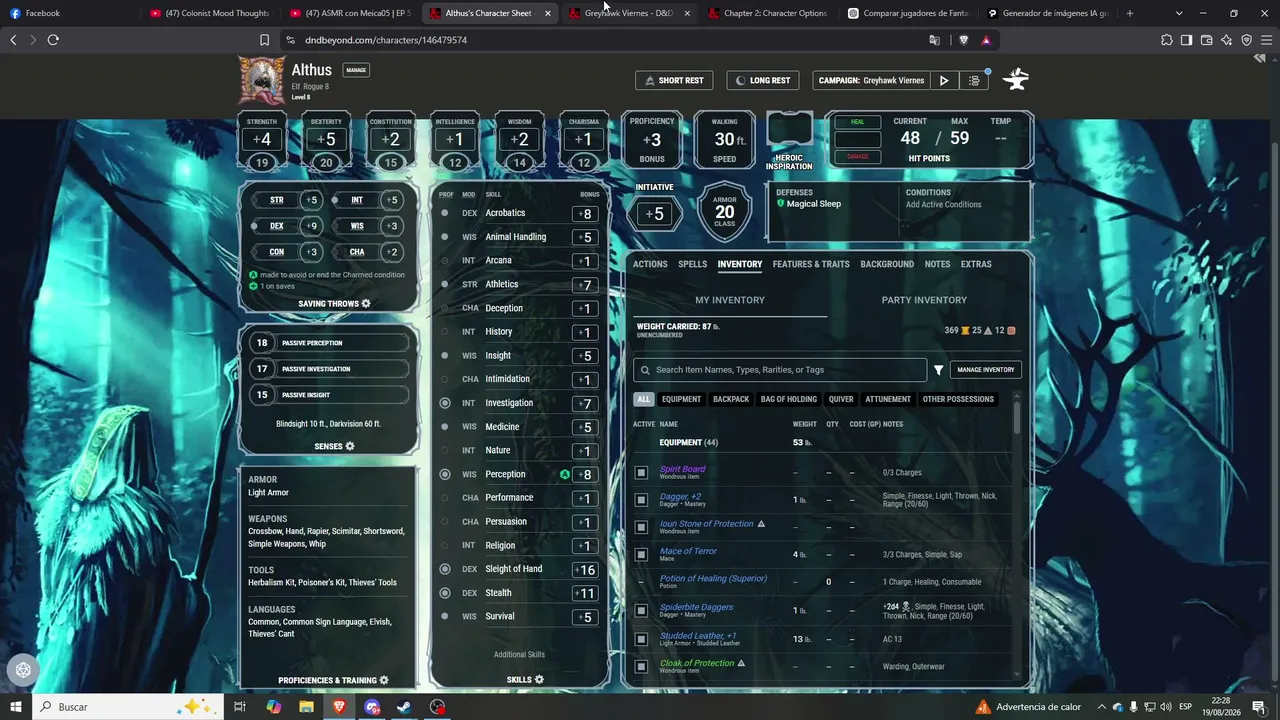Toggle Heroic Inspiration box

click(x=789, y=131)
